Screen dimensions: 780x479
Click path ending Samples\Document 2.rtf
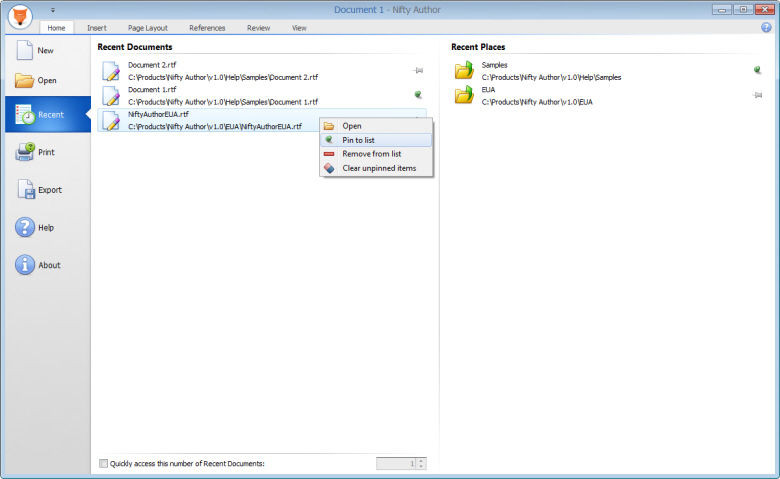point(223,78)
